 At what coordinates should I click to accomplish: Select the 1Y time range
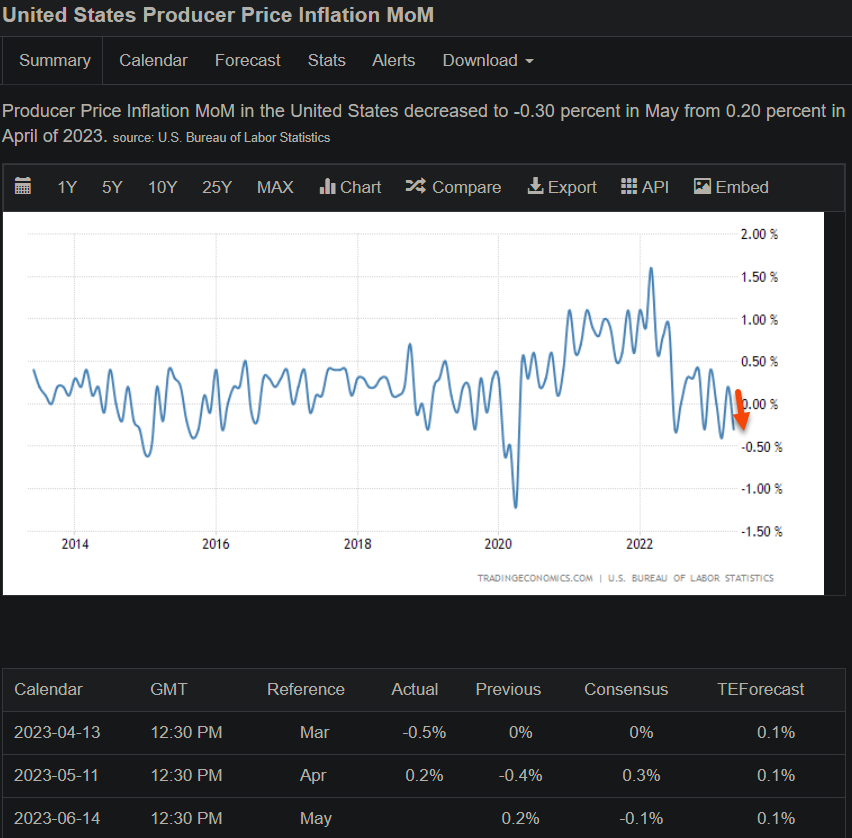(67, 187)
